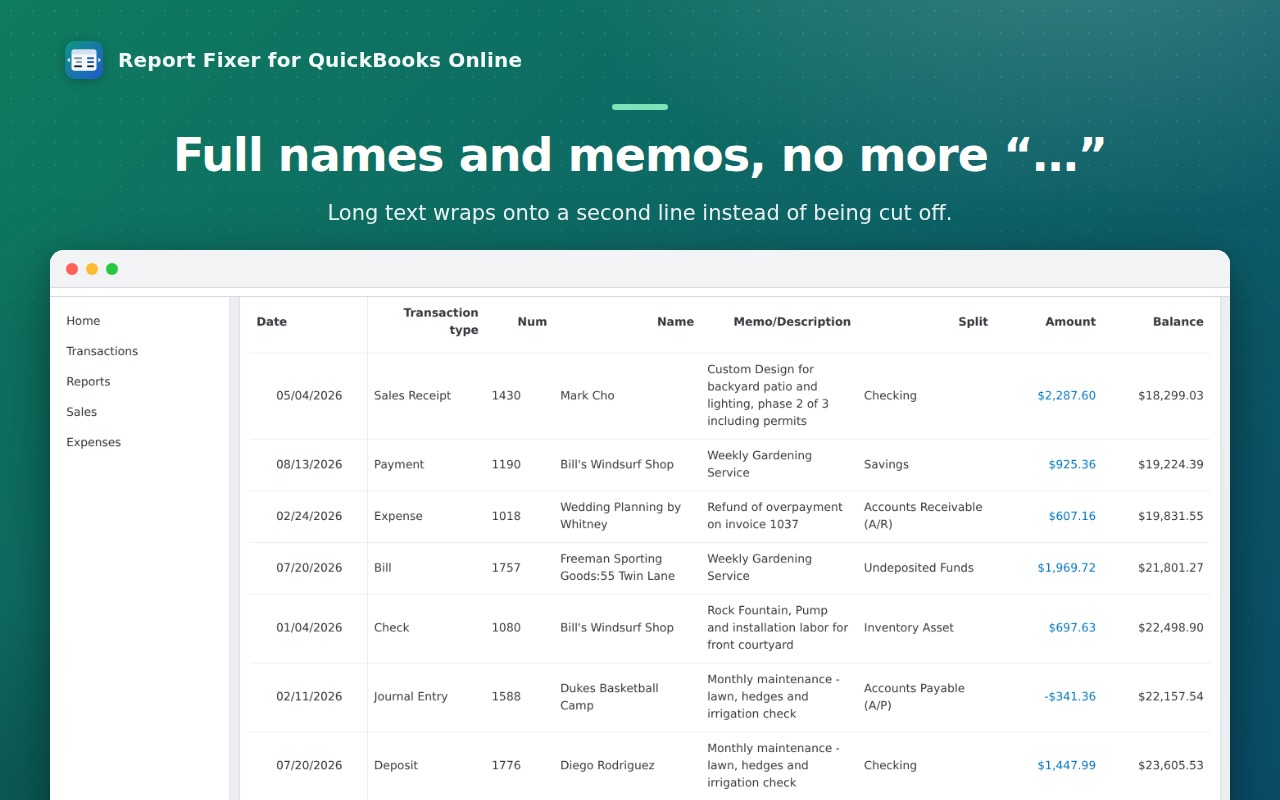Open Sales in the sidebar

82,412
